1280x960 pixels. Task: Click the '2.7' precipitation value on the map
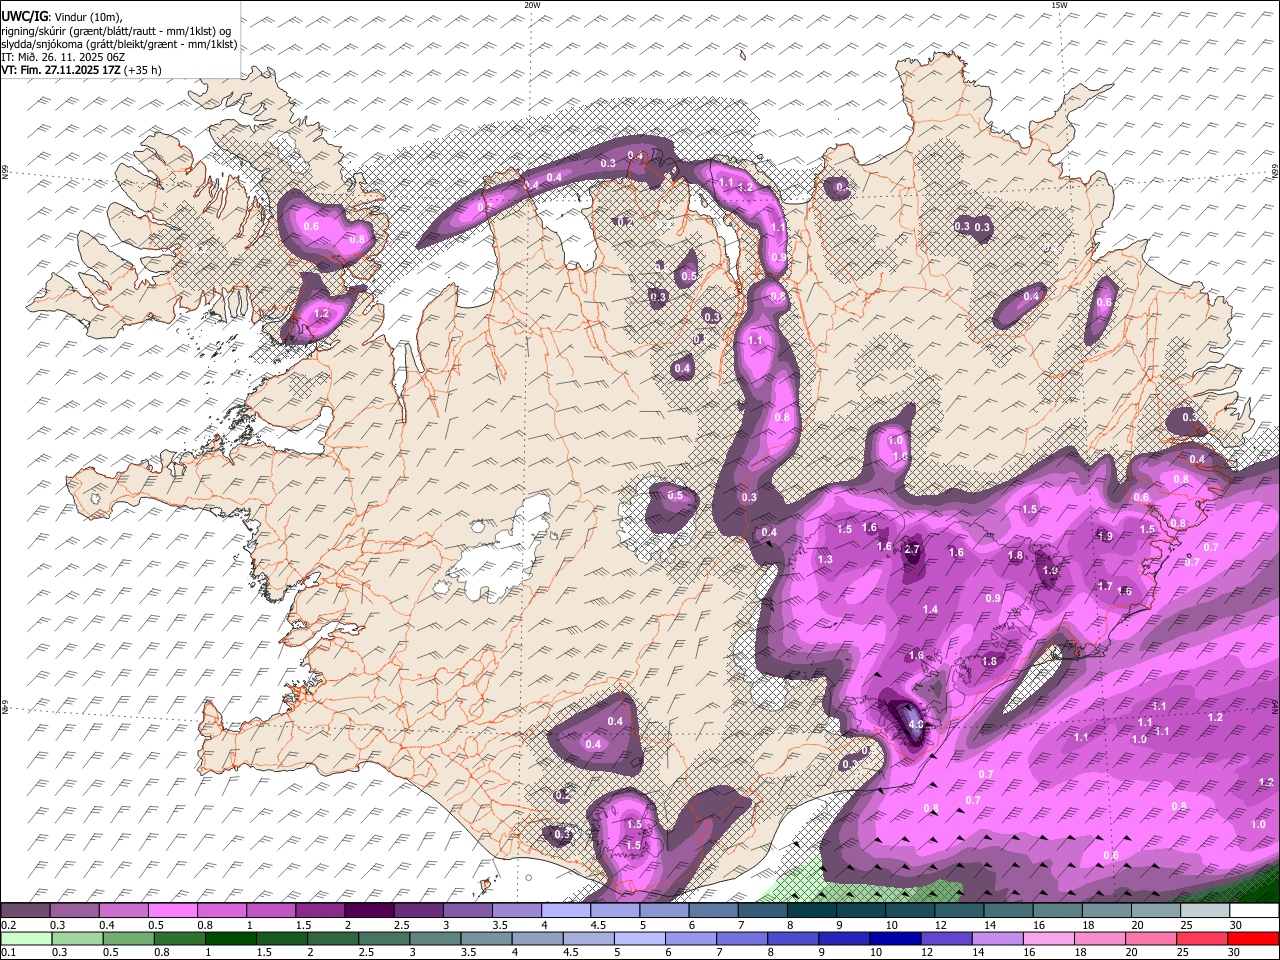click(911, 549)
